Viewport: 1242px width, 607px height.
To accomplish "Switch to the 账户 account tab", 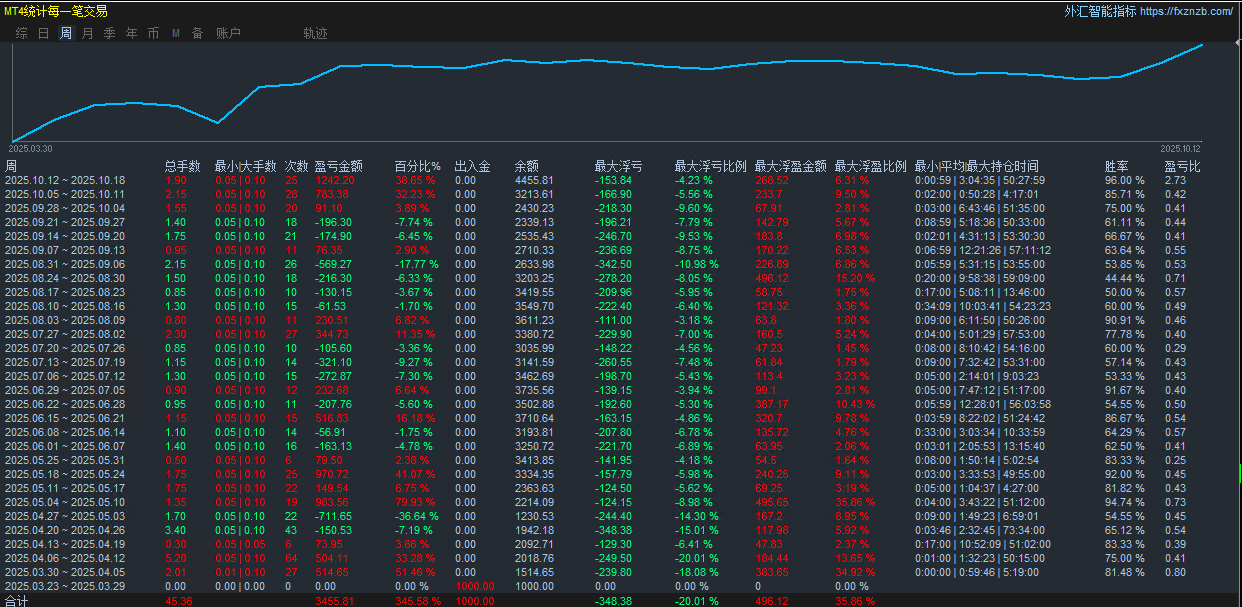I will point(228,33).
